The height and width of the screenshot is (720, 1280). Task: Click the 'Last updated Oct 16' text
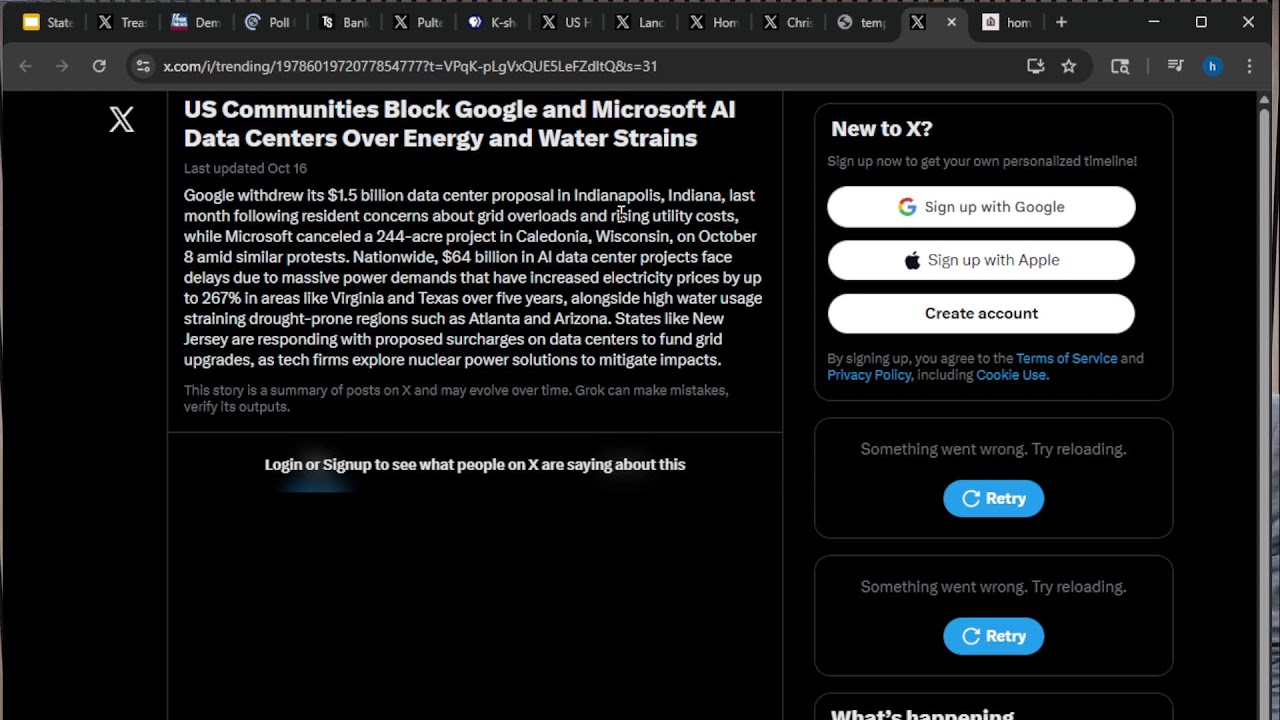click(245, 168)
